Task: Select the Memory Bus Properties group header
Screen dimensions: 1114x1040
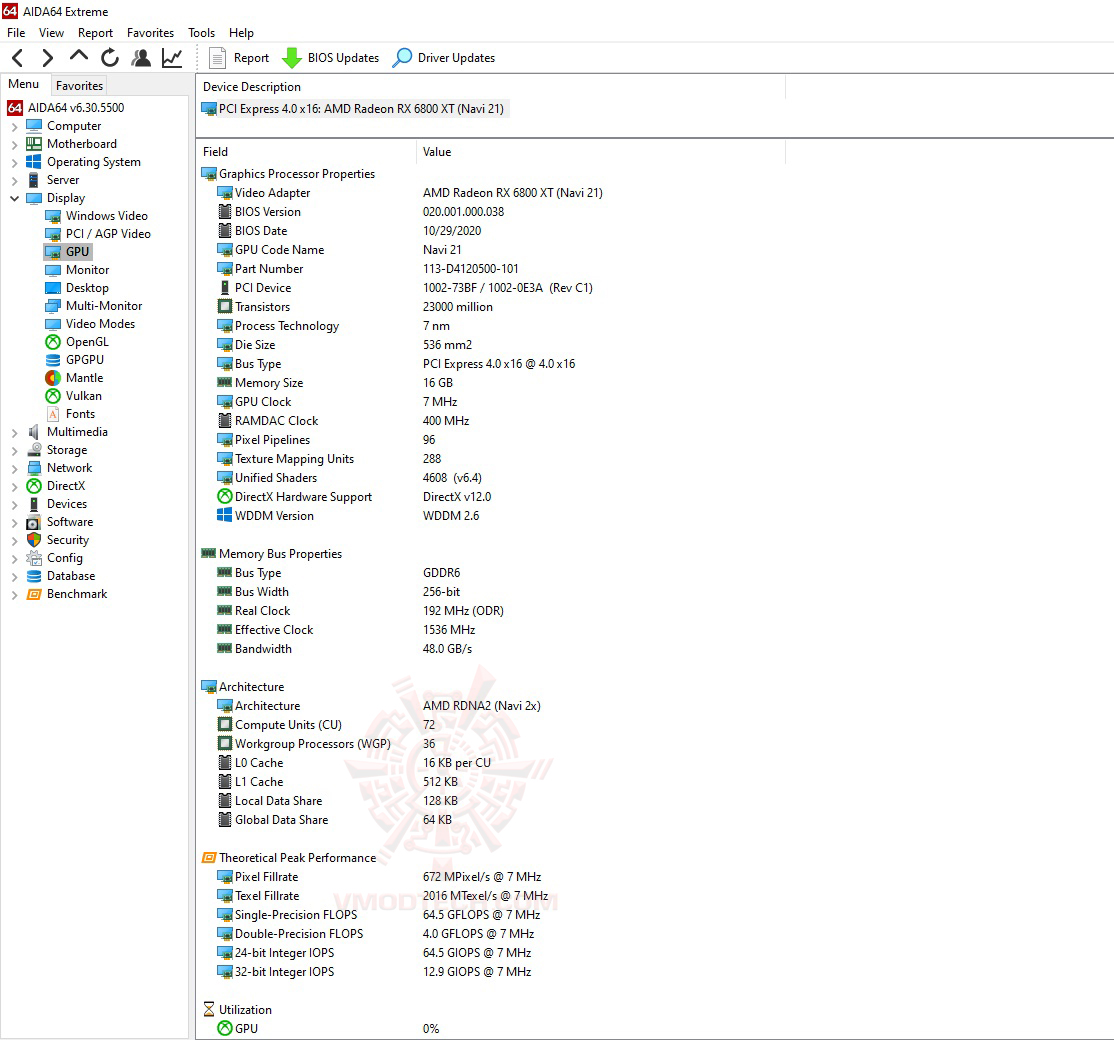Action: point(271,553)
